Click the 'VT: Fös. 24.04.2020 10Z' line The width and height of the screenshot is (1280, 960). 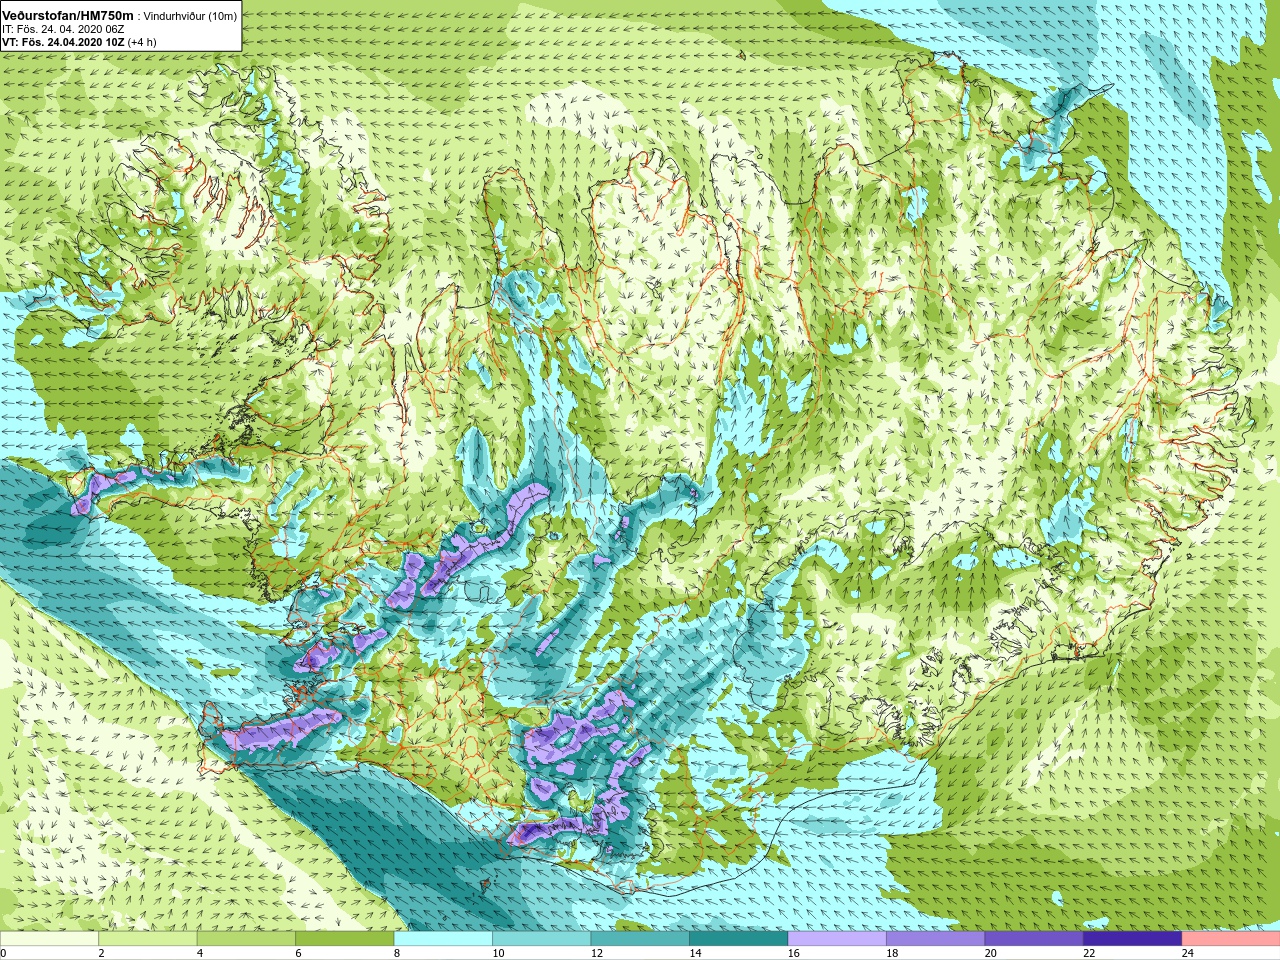pos(63,42)
